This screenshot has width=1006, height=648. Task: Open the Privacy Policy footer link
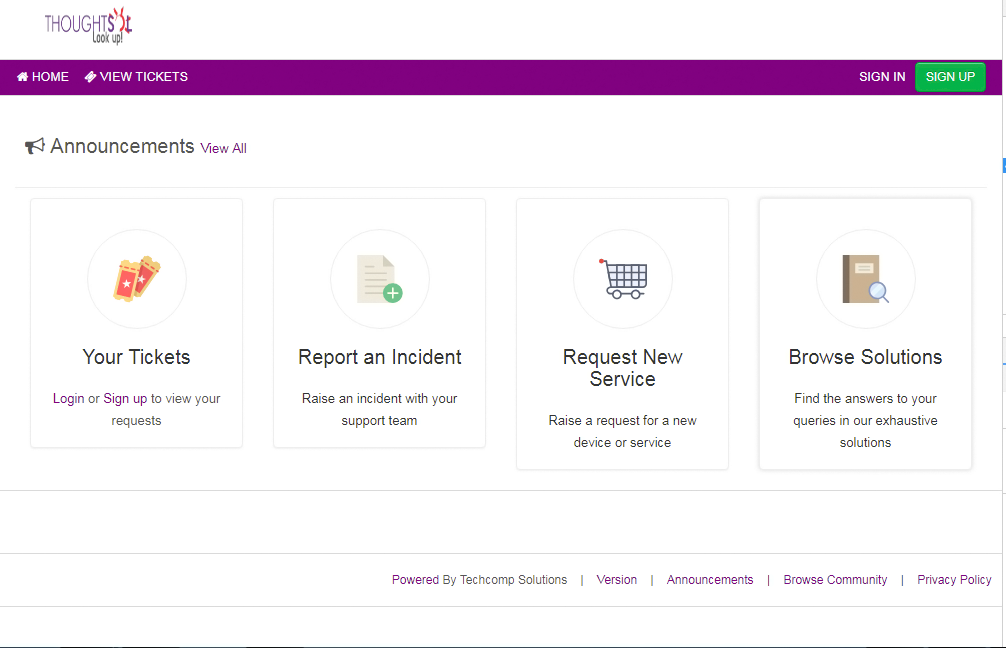[954, 580]
